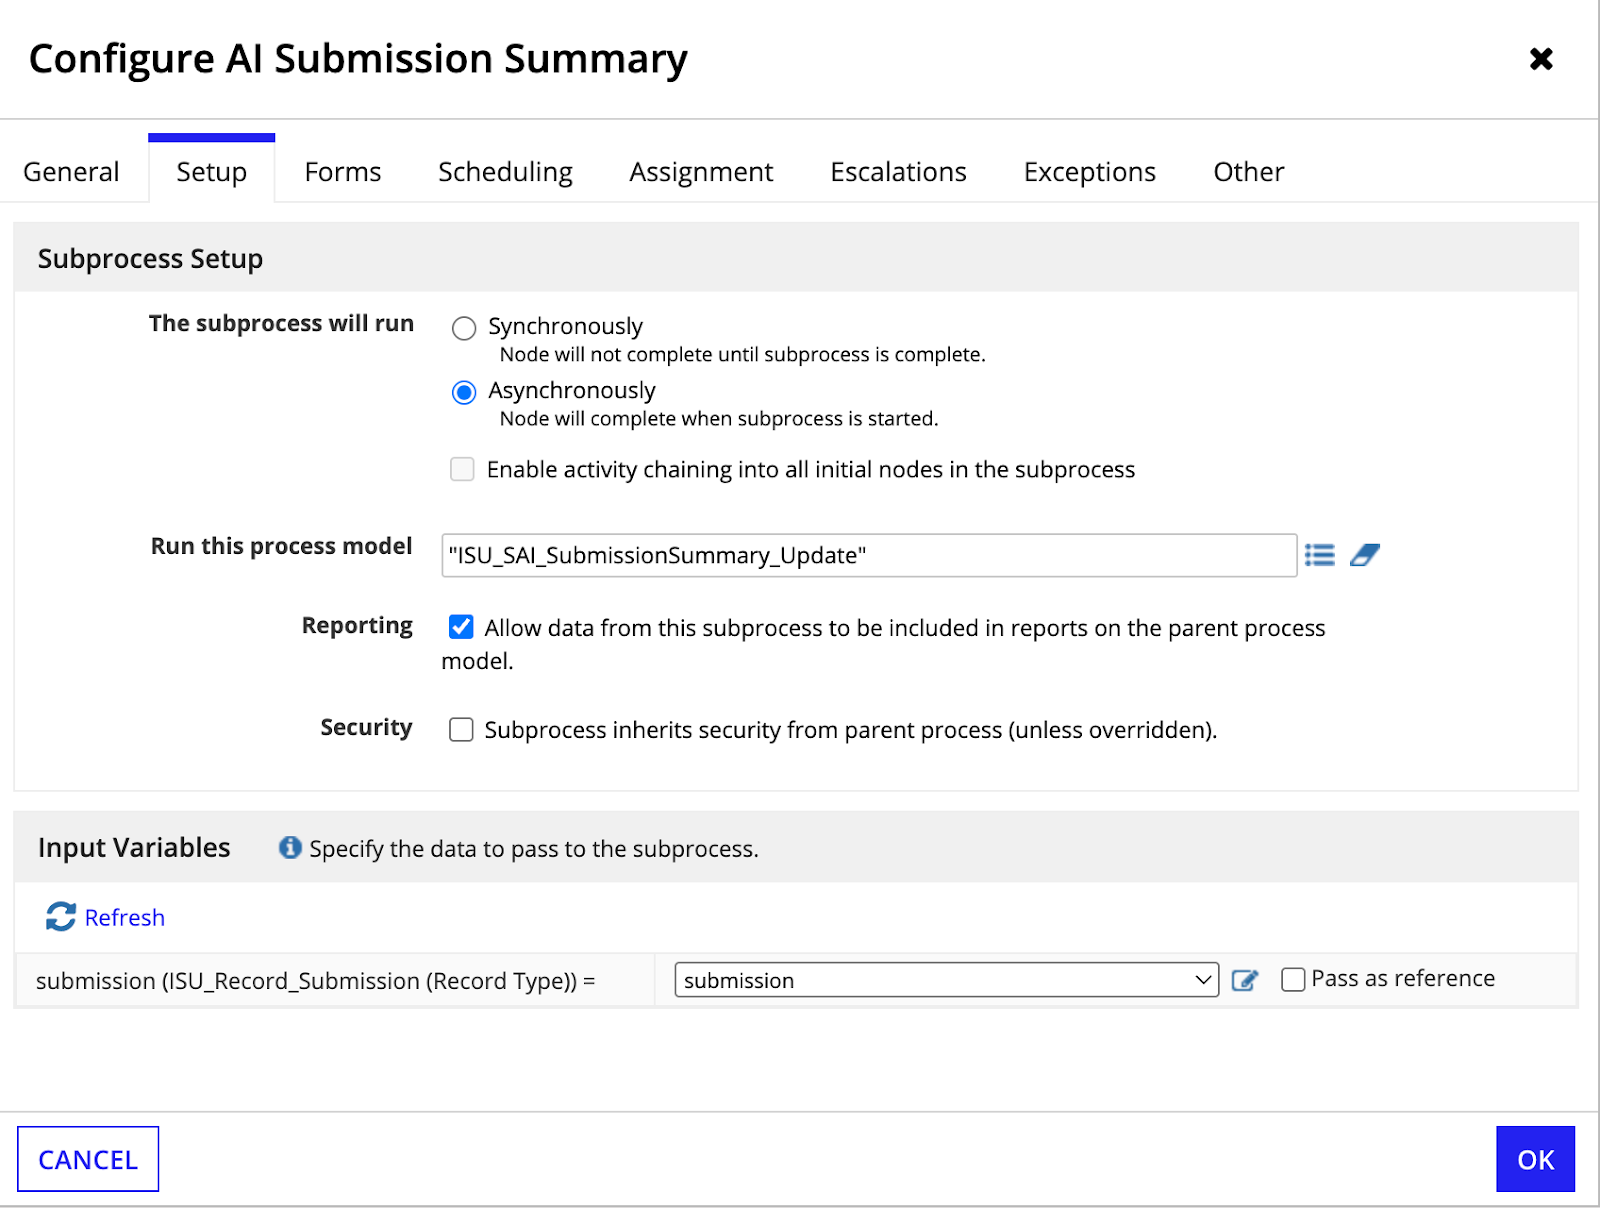Open the Forms tab
Viewport: 1600px width, 1208px height.
click(343, 172)
